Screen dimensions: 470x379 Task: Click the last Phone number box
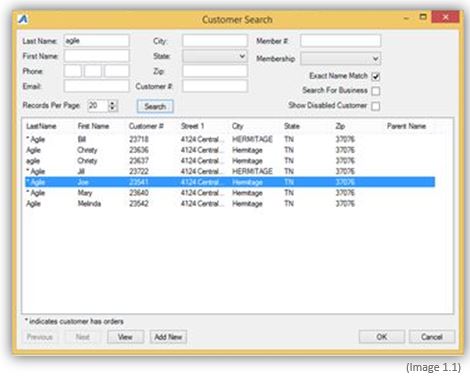117,71
